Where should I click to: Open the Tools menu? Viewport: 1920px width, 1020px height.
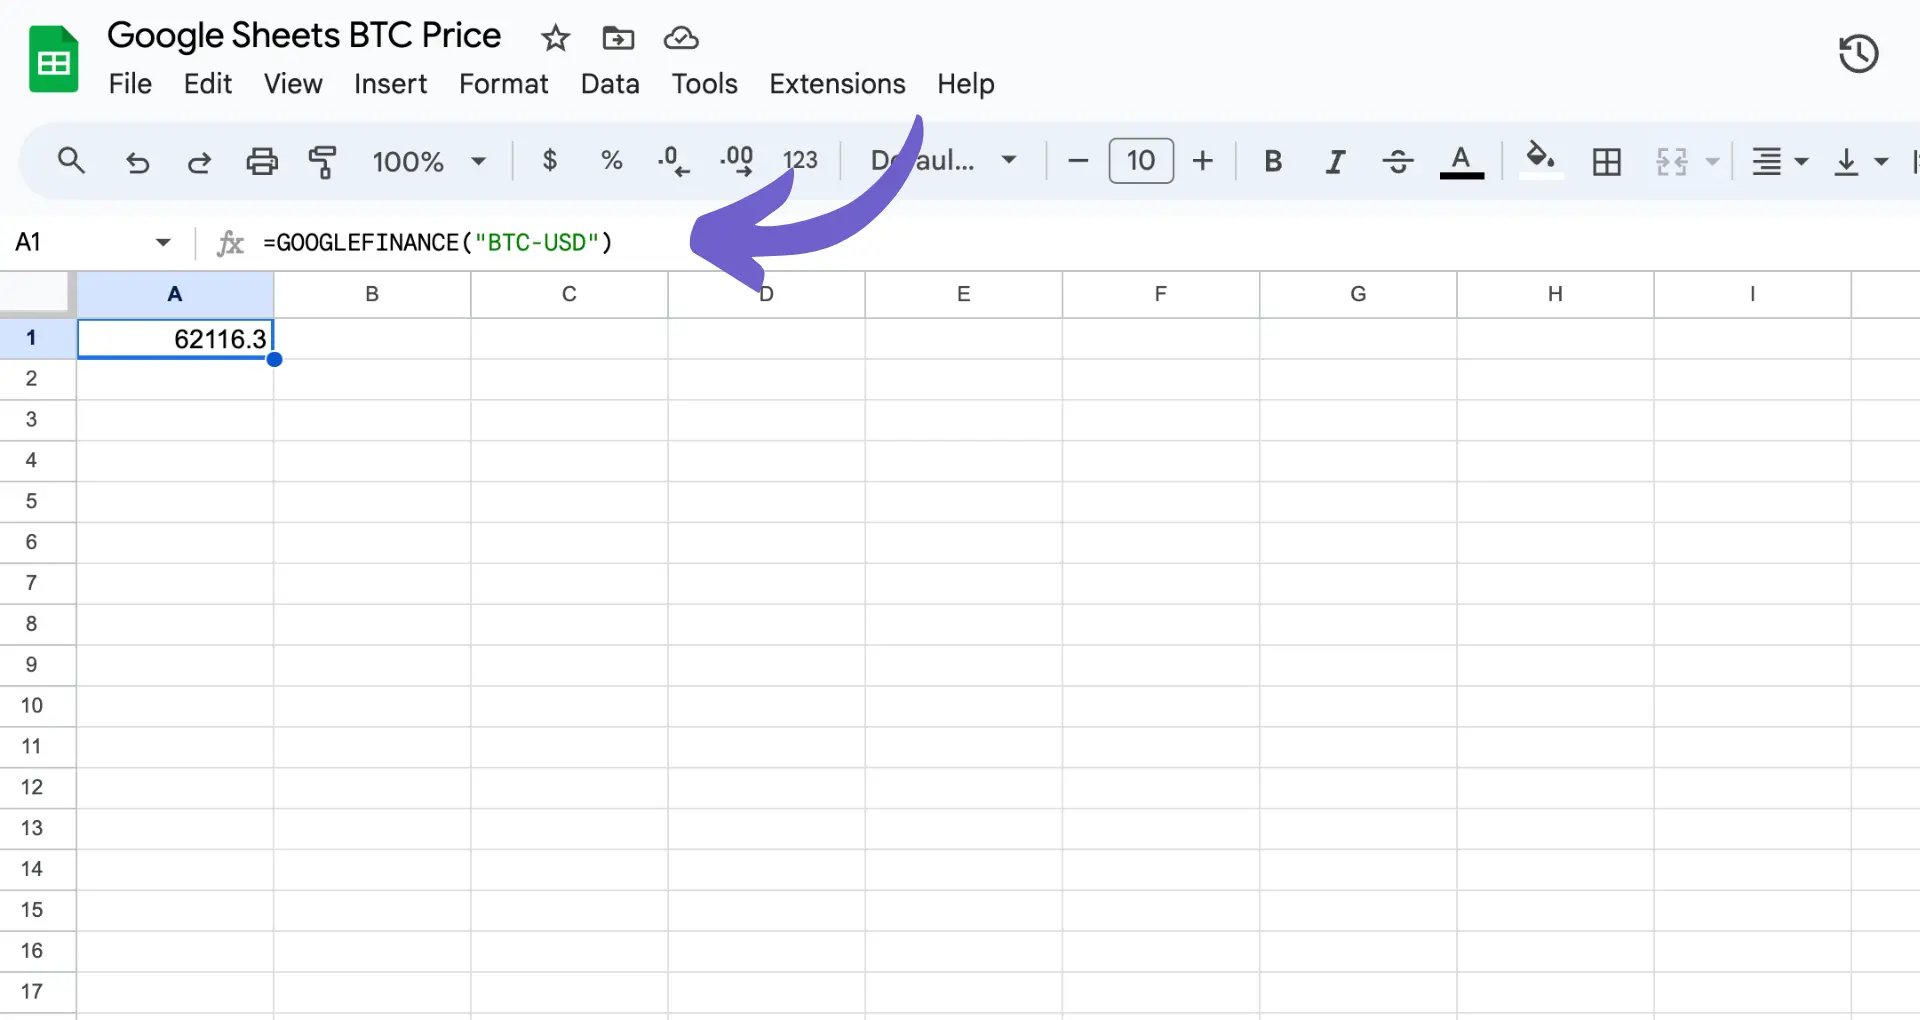(704, 84)
